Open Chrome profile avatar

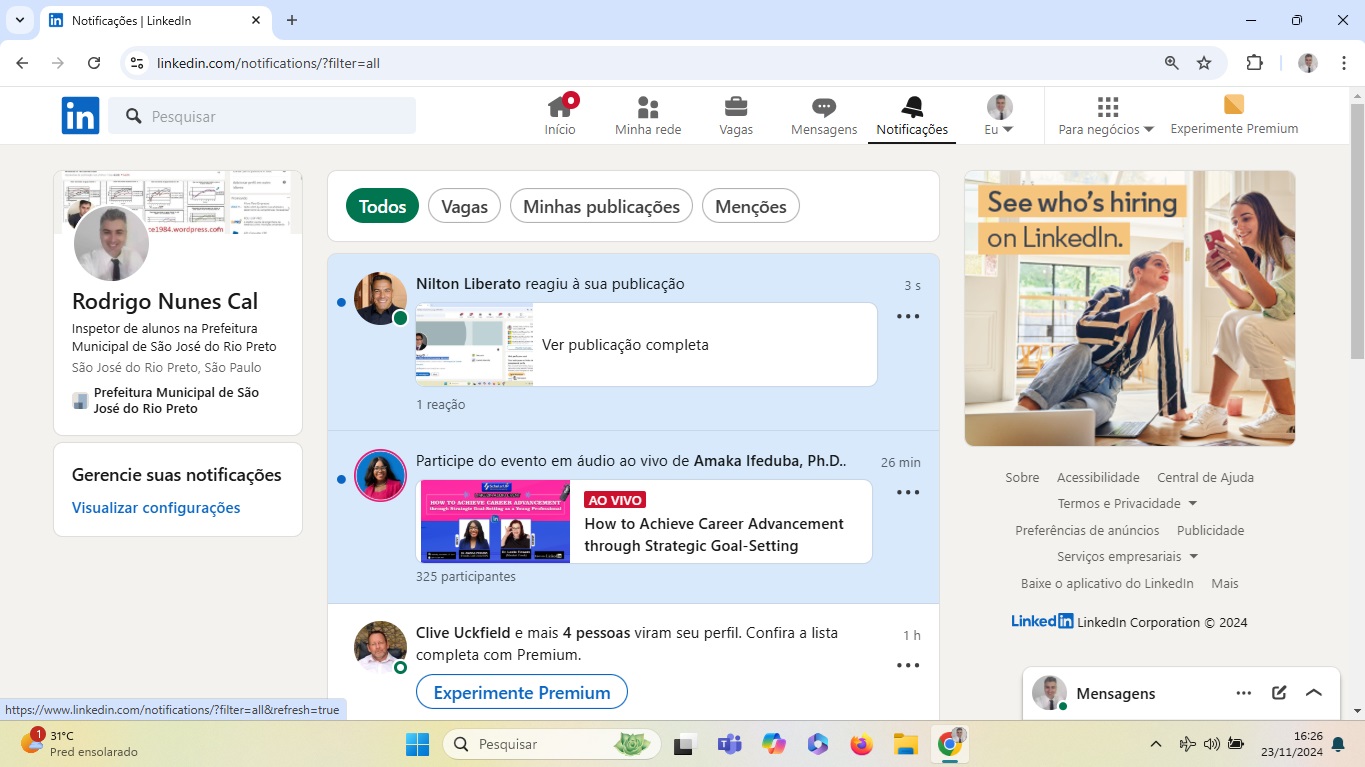tap(1308, 63)
